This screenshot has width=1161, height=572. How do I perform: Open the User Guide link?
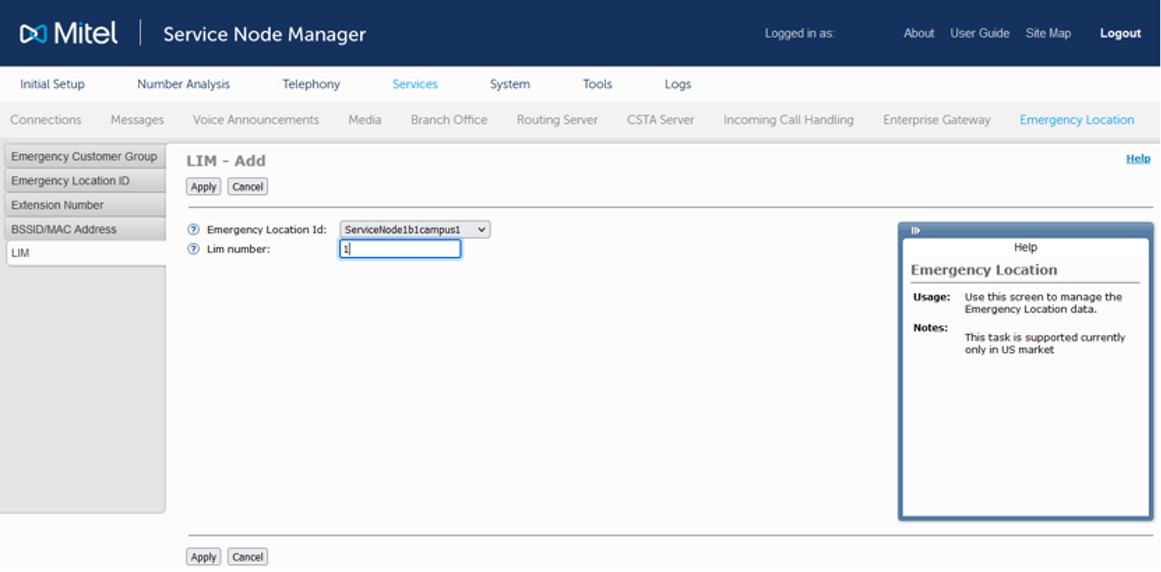(x=979, y=33)
